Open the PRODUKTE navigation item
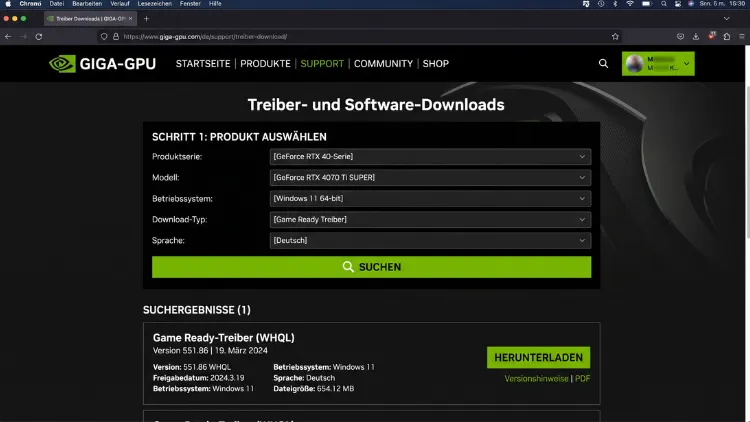This screenshot has height=422, width=750. 265,64
